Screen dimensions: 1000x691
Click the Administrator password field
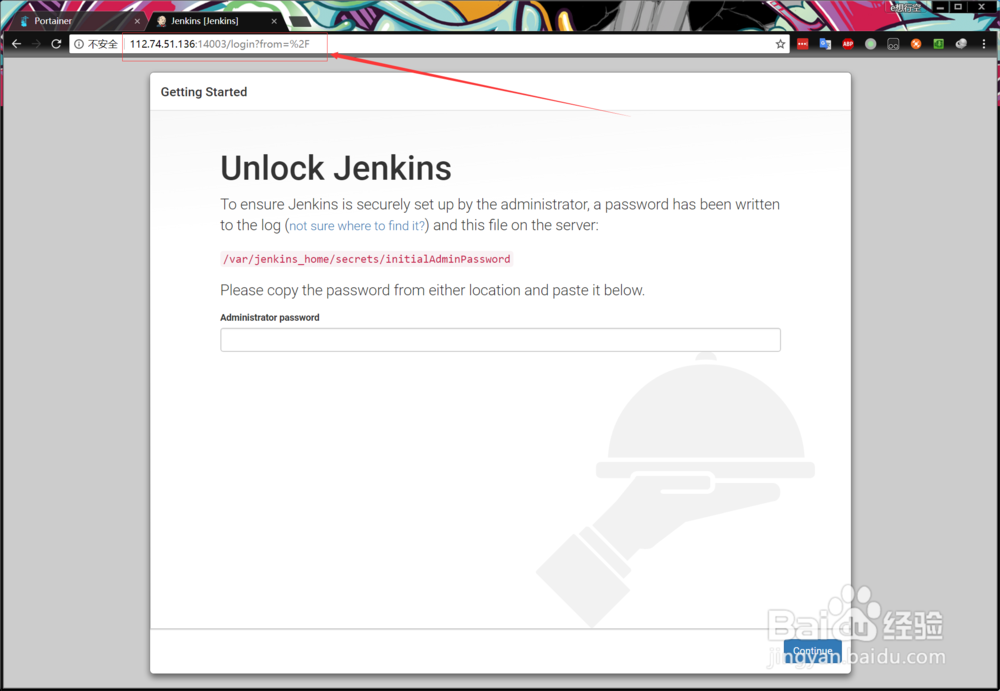click(x=500, y=339)
